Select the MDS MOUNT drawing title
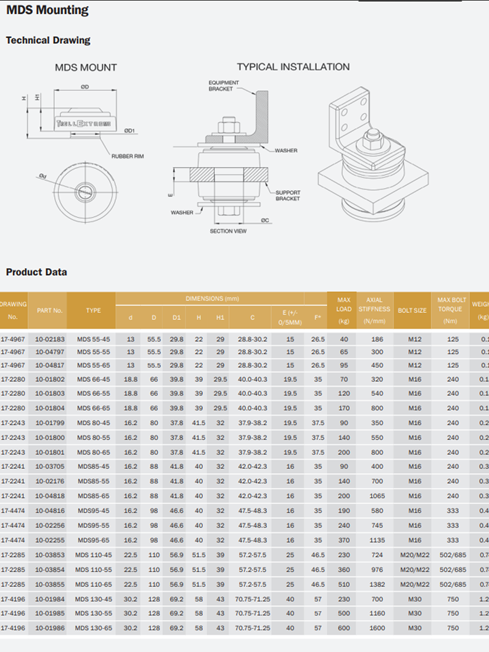This screenshot has width=489, height=652. tap(86, 67)
